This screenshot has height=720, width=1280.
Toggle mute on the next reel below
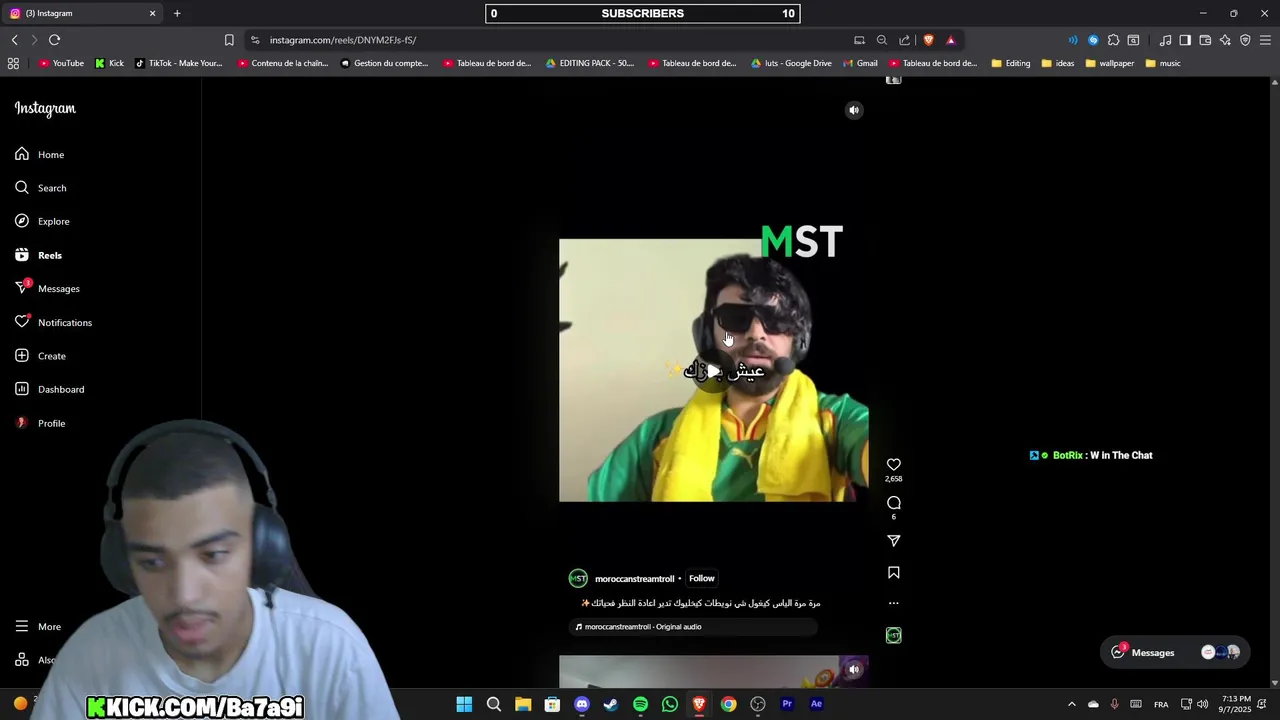[x=854, y=670]
